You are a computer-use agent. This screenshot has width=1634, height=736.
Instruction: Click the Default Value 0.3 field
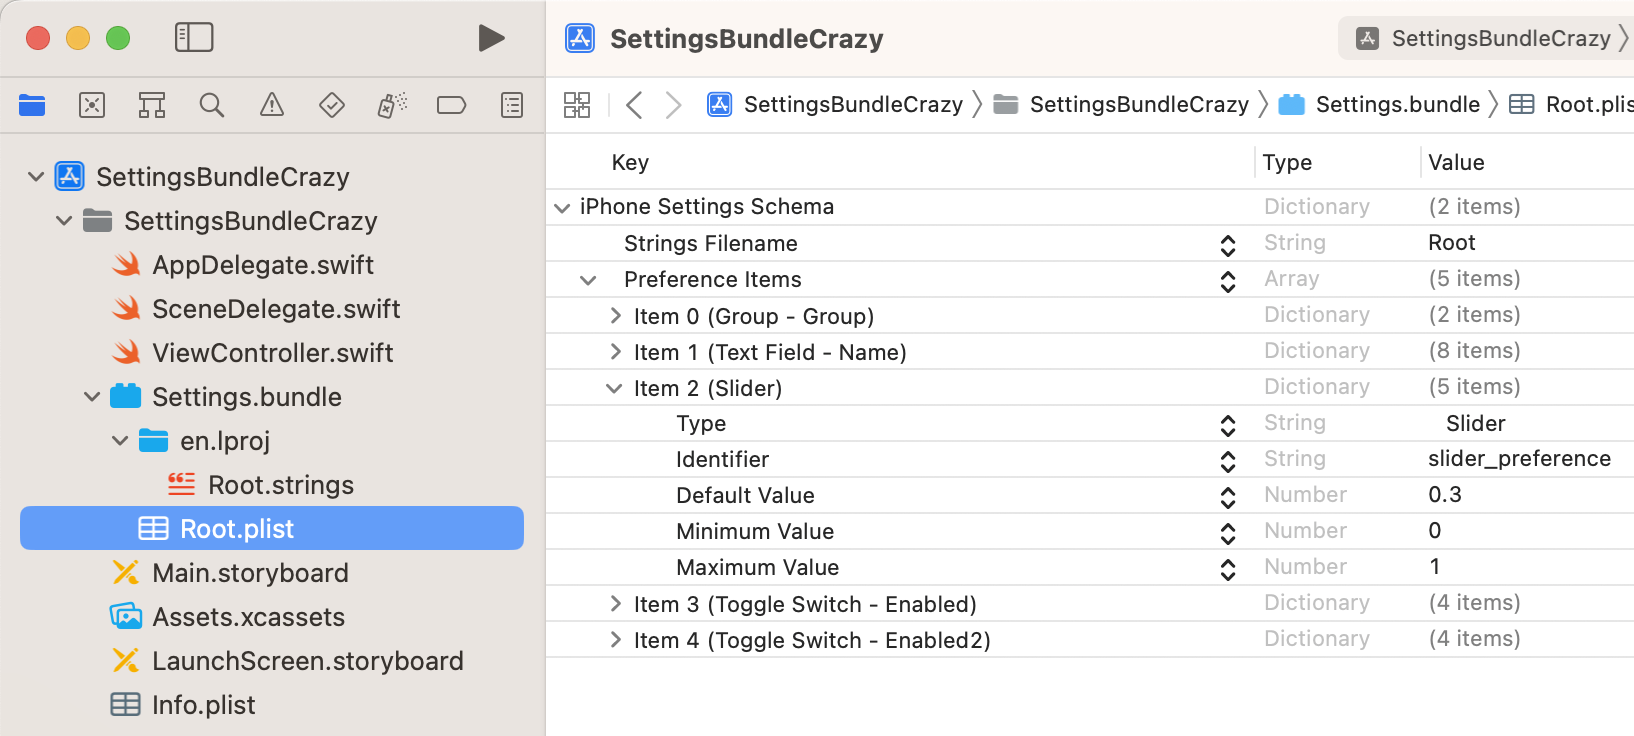(1445, 495)
